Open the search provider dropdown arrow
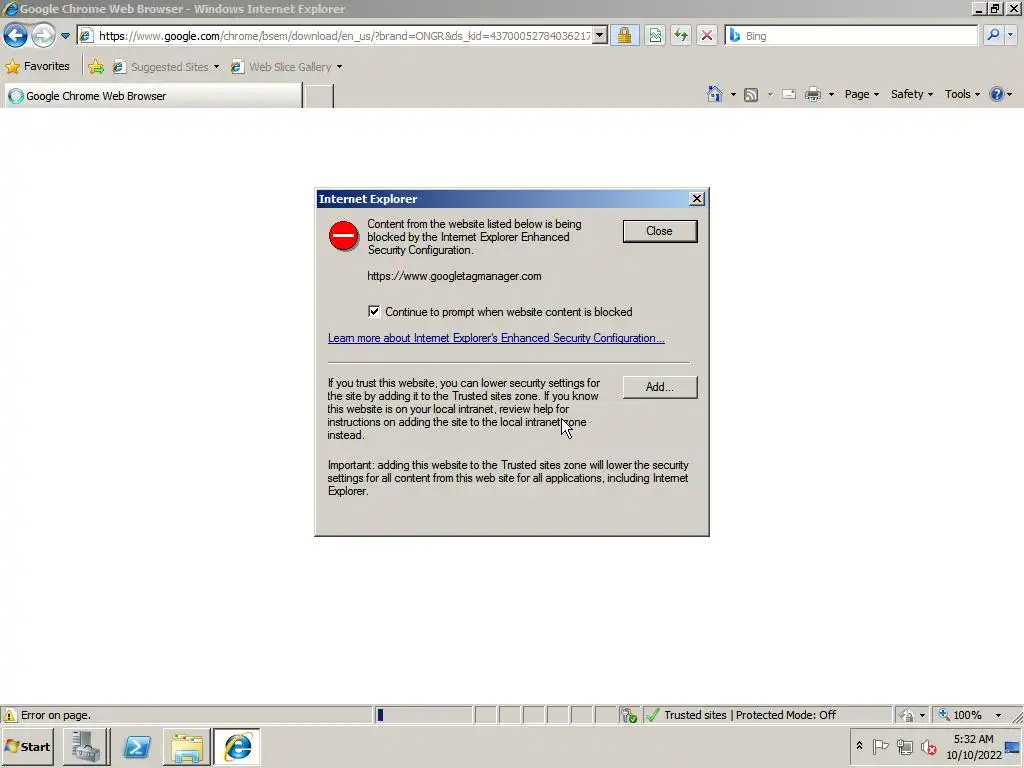 [1011, 35]
